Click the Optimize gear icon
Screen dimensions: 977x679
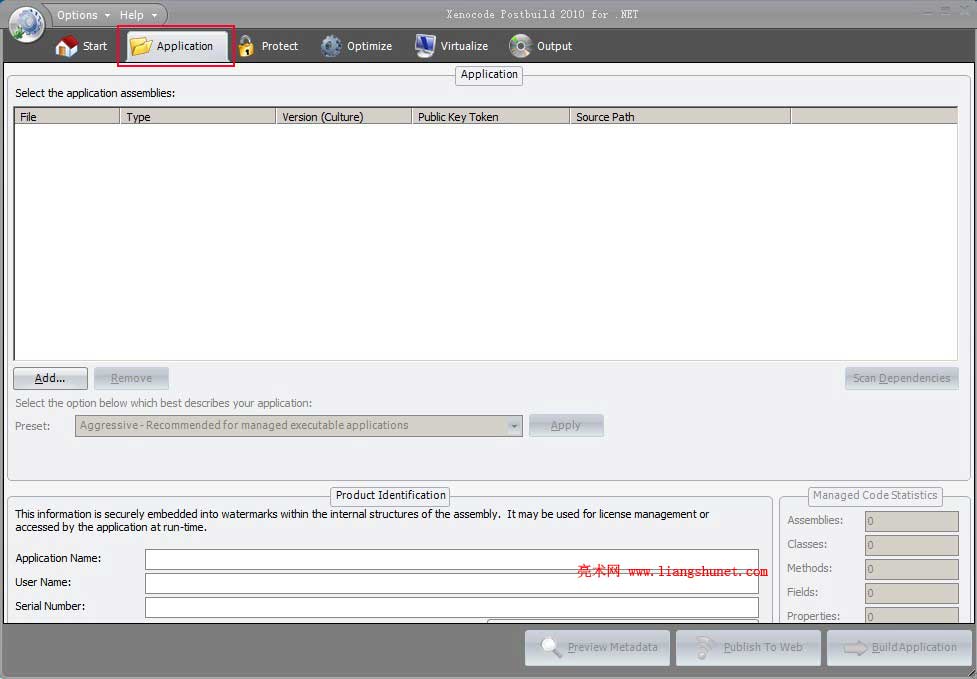pos(331,46)
